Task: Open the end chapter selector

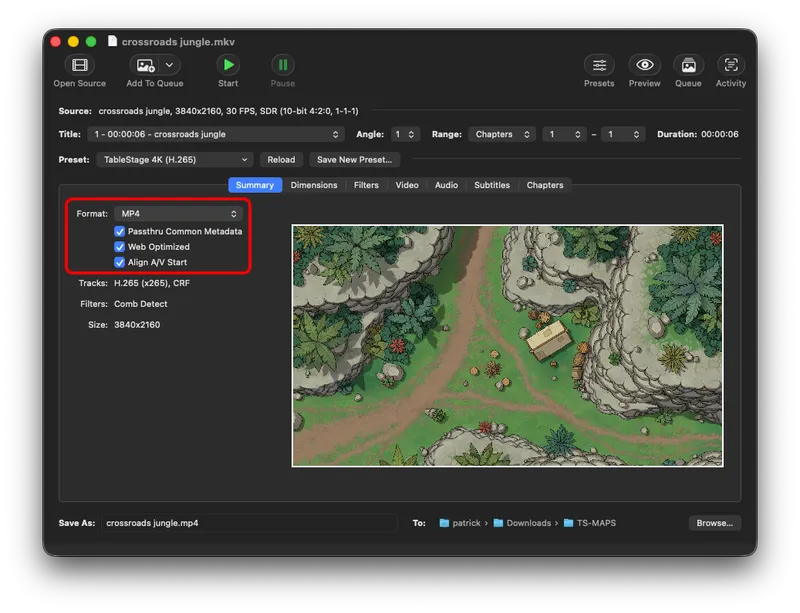Action: point(623,134)
